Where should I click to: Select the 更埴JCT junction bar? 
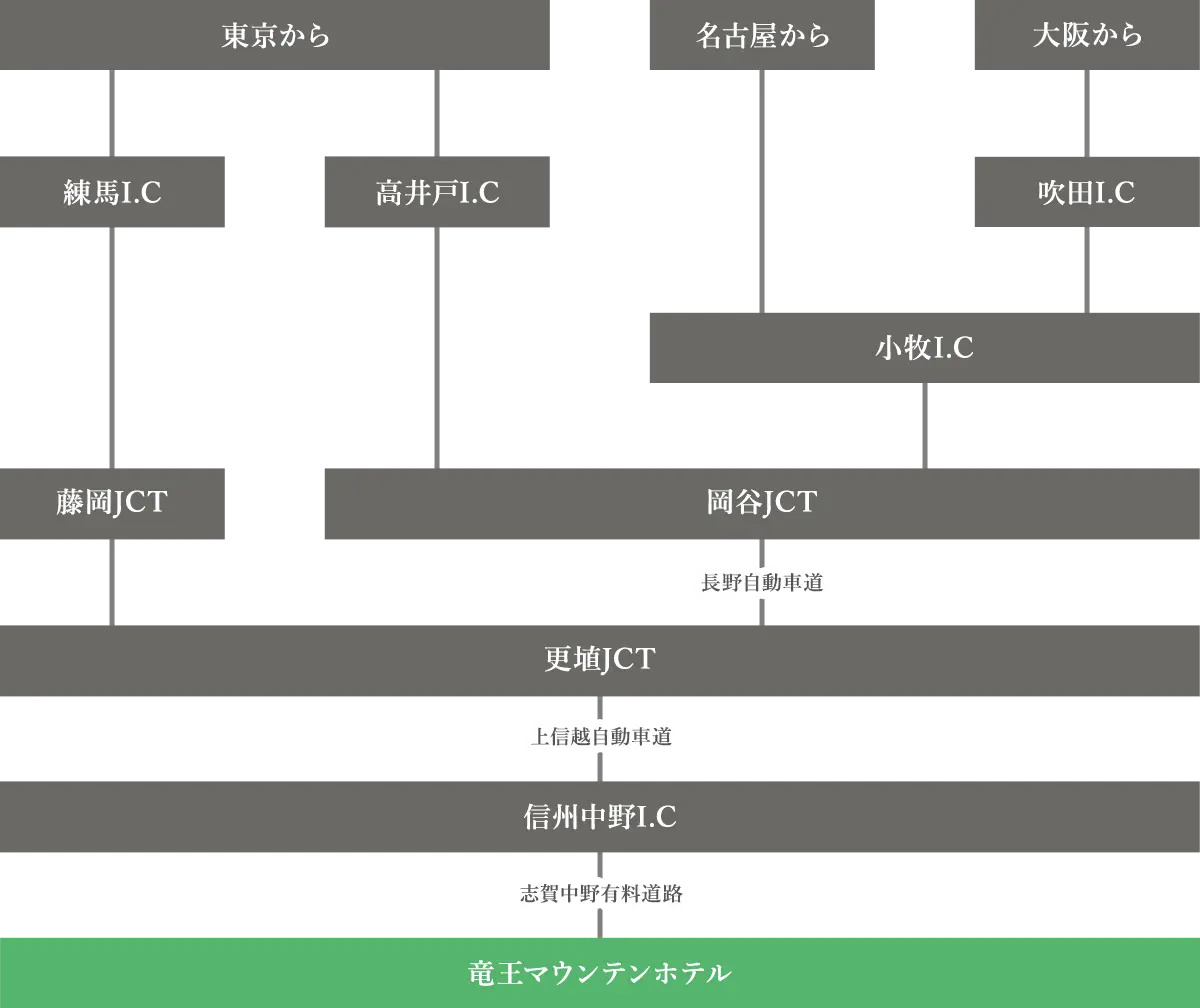[x=600, y=661]
